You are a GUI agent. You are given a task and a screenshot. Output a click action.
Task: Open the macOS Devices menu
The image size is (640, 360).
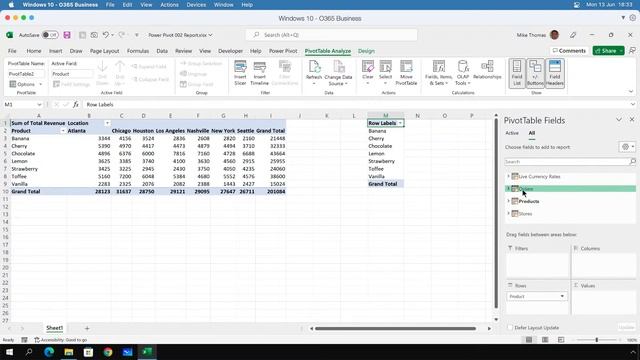pyautogui.click(x=196, y=5)
